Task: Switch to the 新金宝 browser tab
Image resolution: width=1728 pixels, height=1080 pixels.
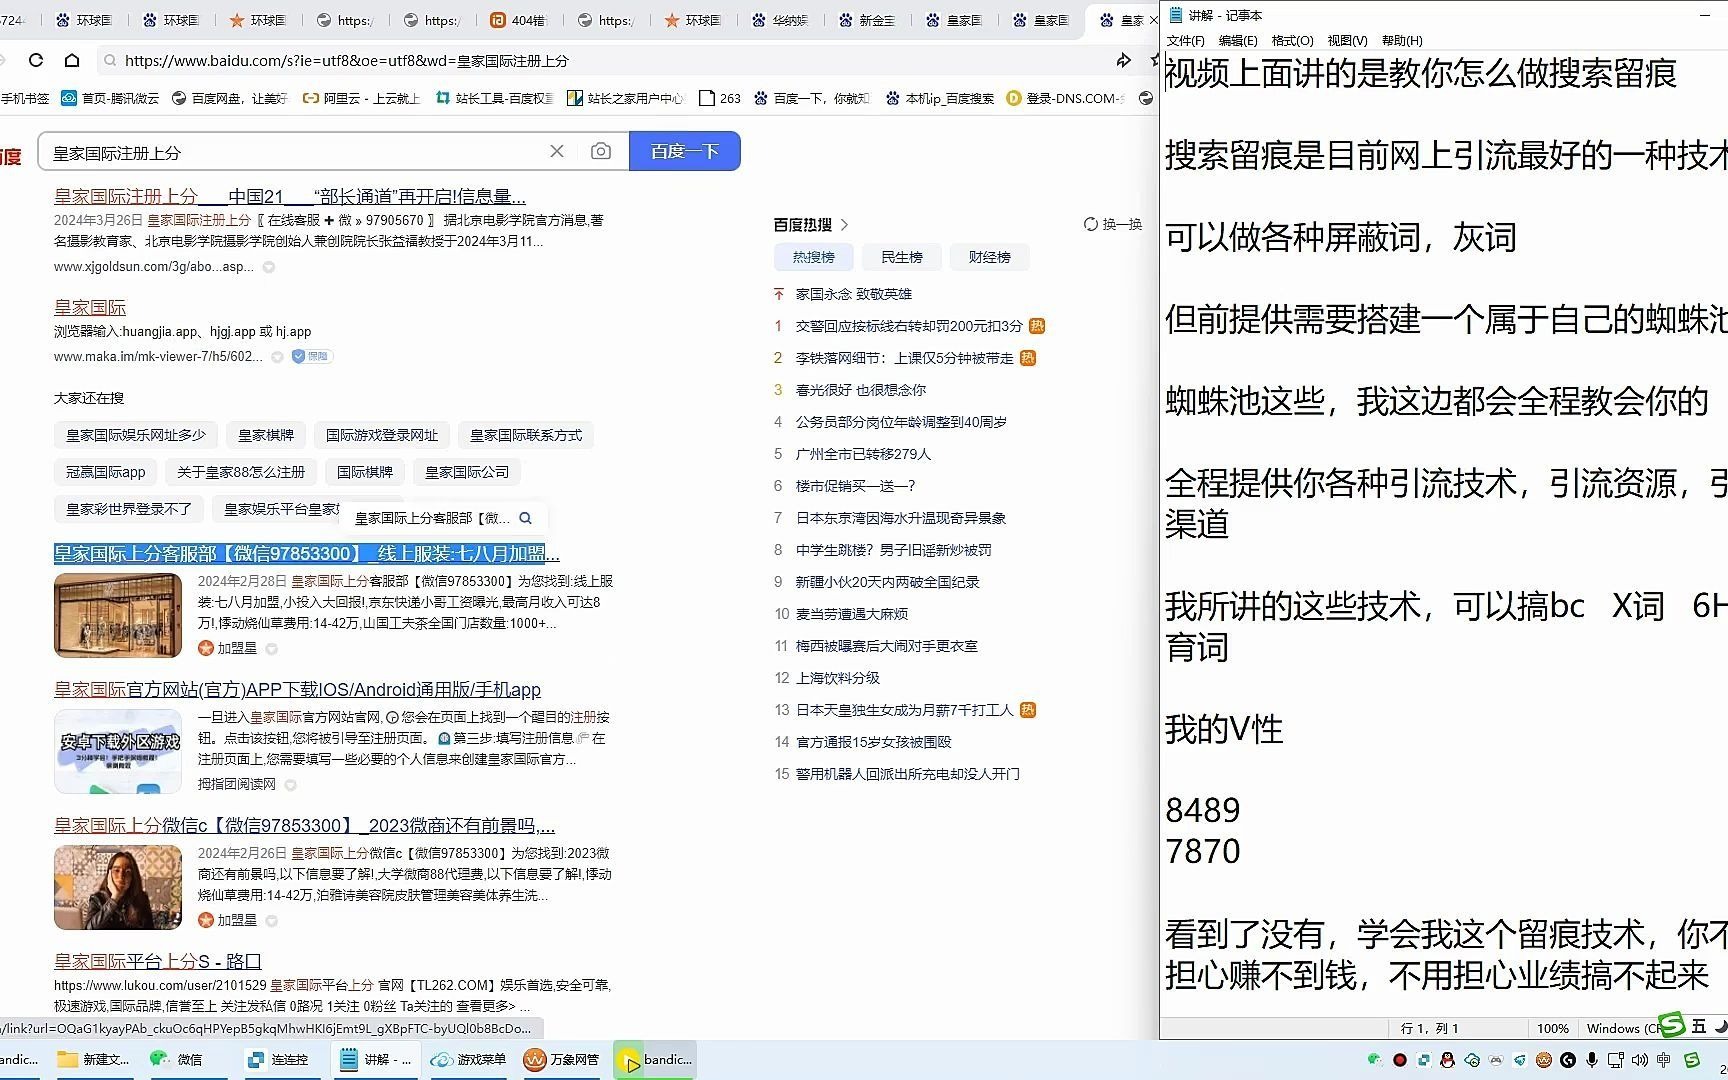Action: click(x=868, y=20)
